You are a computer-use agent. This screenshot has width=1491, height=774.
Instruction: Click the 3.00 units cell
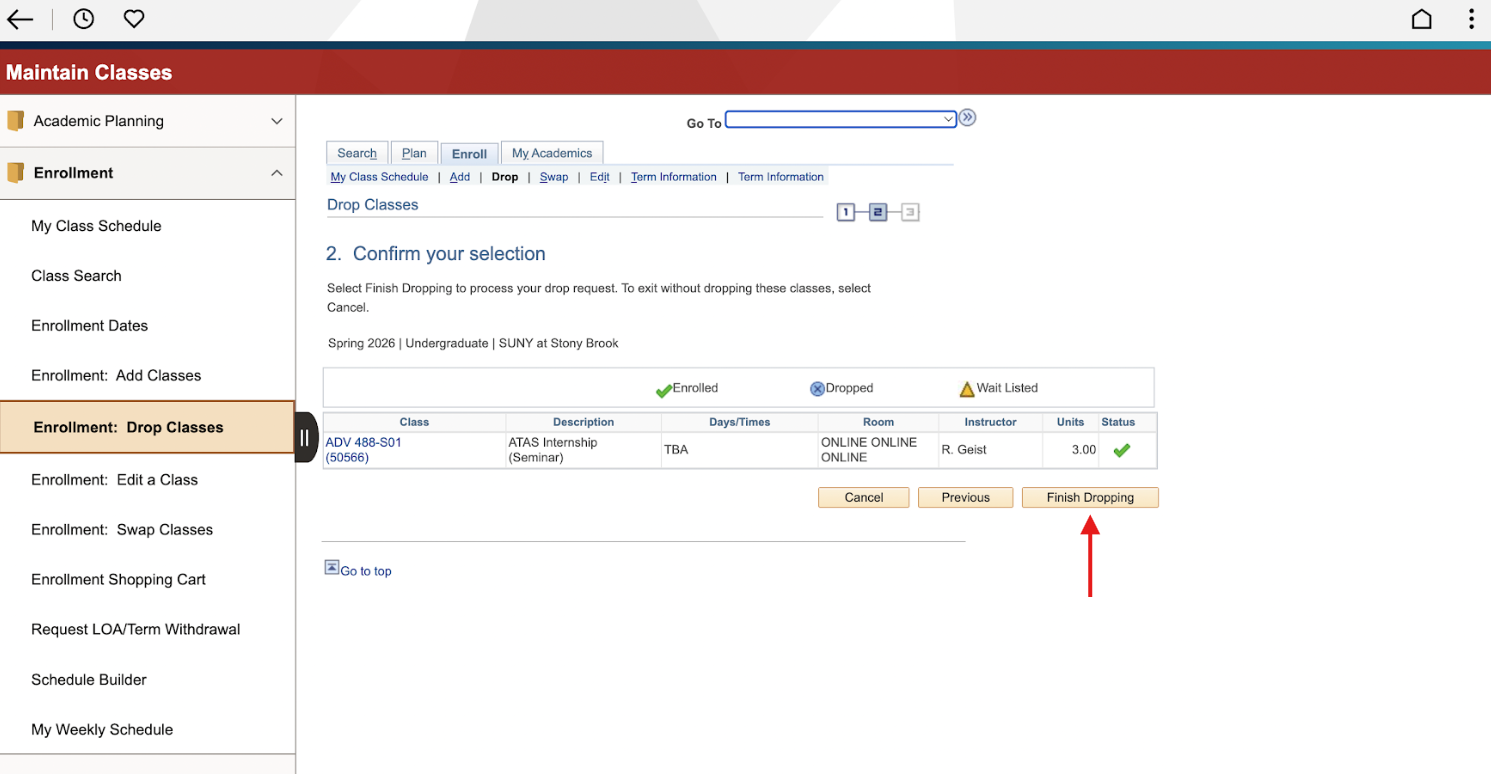[x=1070, y=450]
